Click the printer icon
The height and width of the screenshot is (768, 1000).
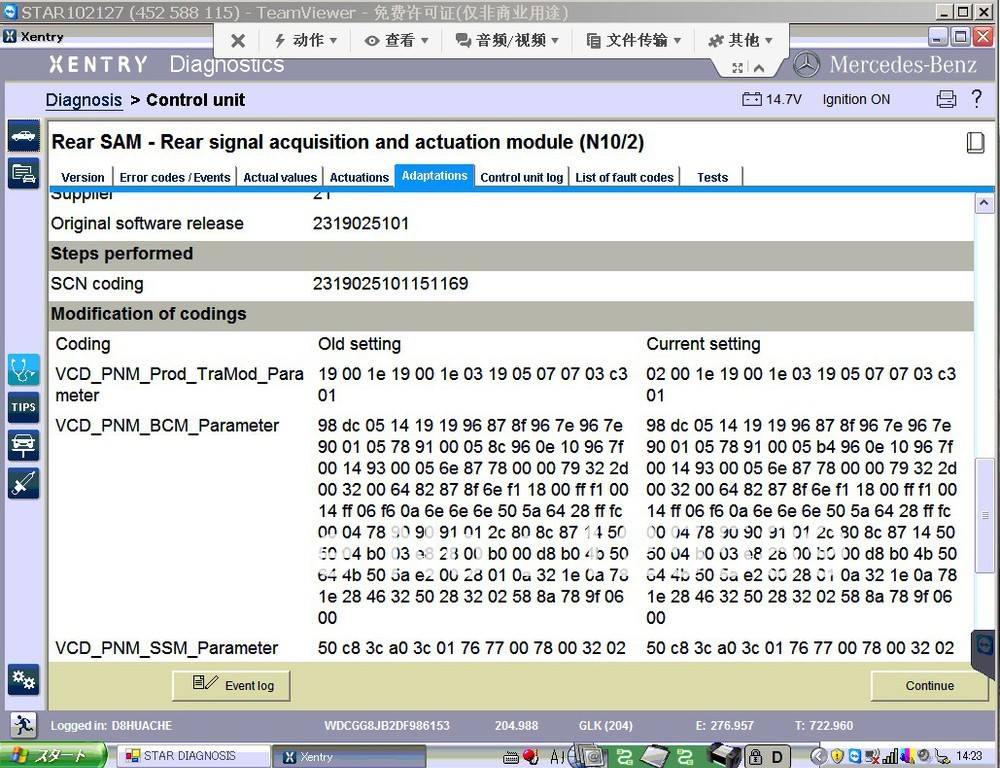pos(946,99)
